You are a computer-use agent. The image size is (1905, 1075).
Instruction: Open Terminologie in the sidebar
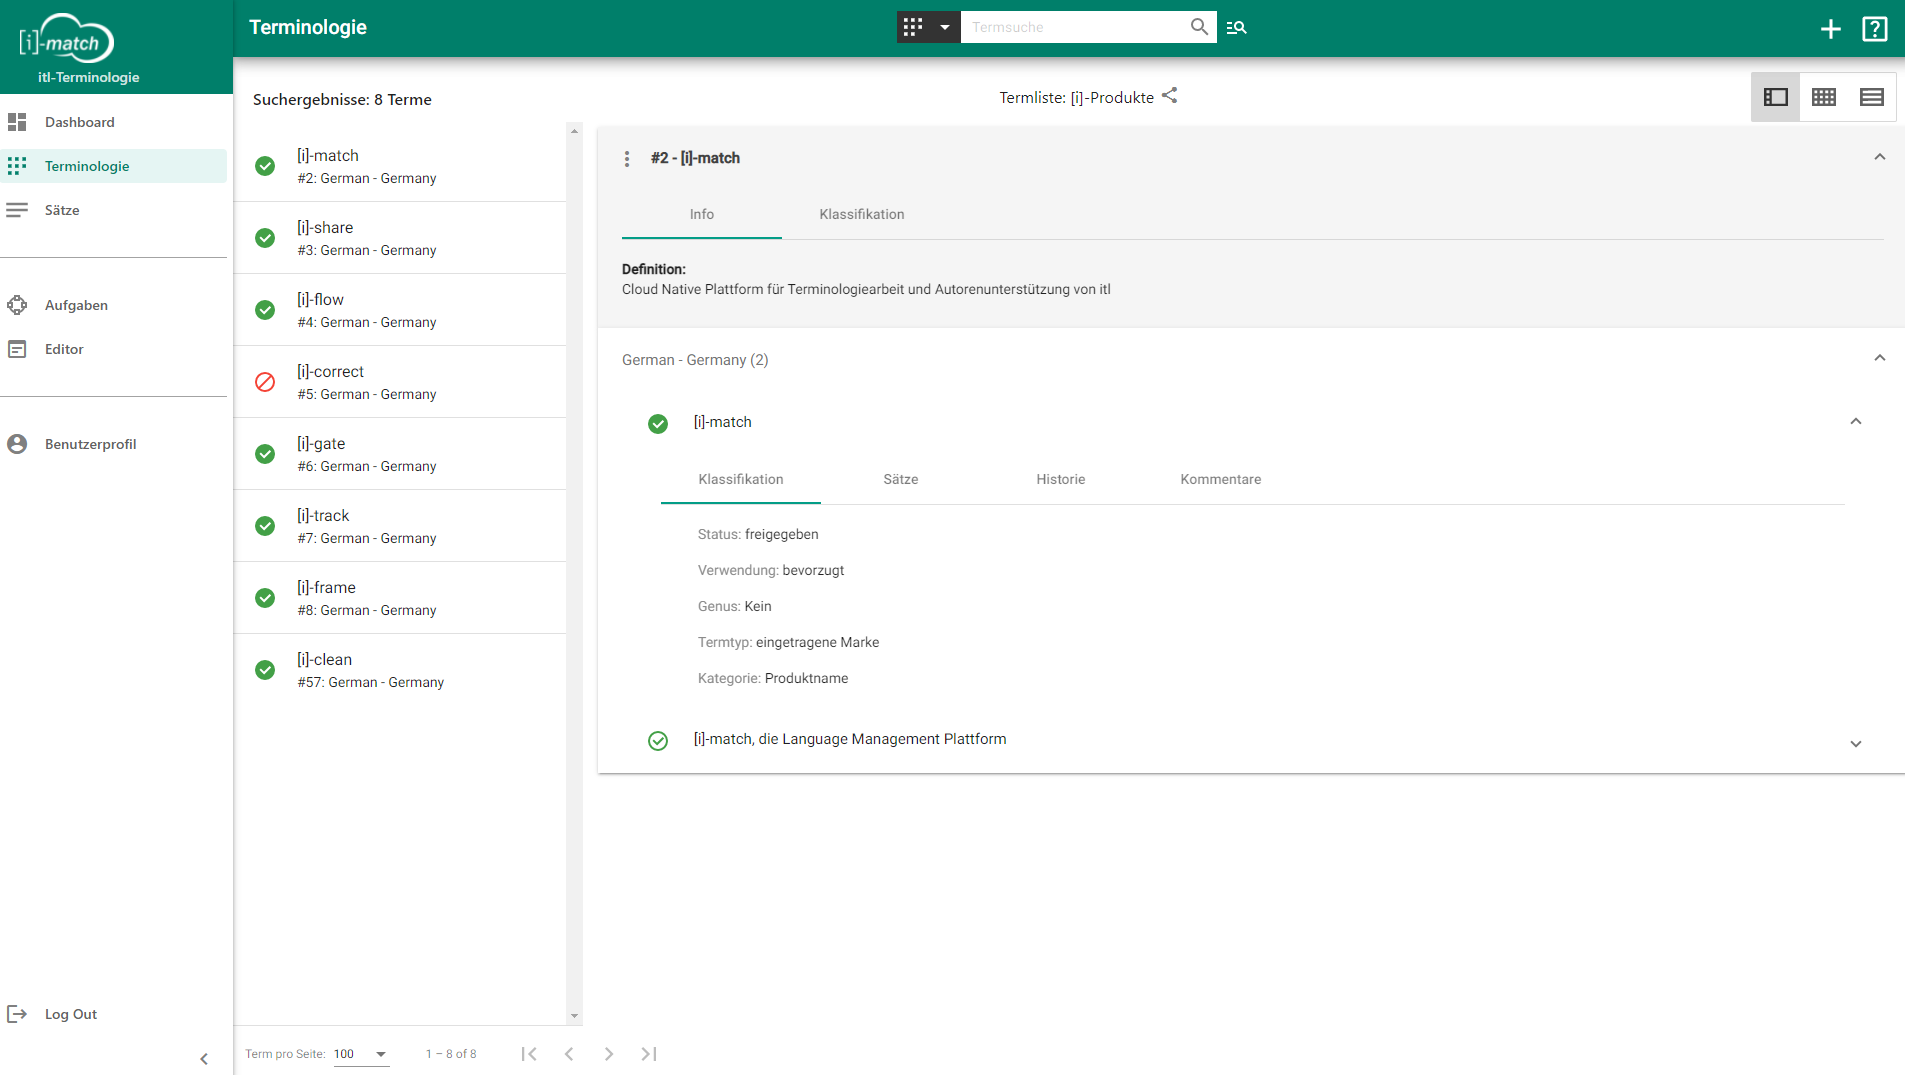tap(113, 166)
